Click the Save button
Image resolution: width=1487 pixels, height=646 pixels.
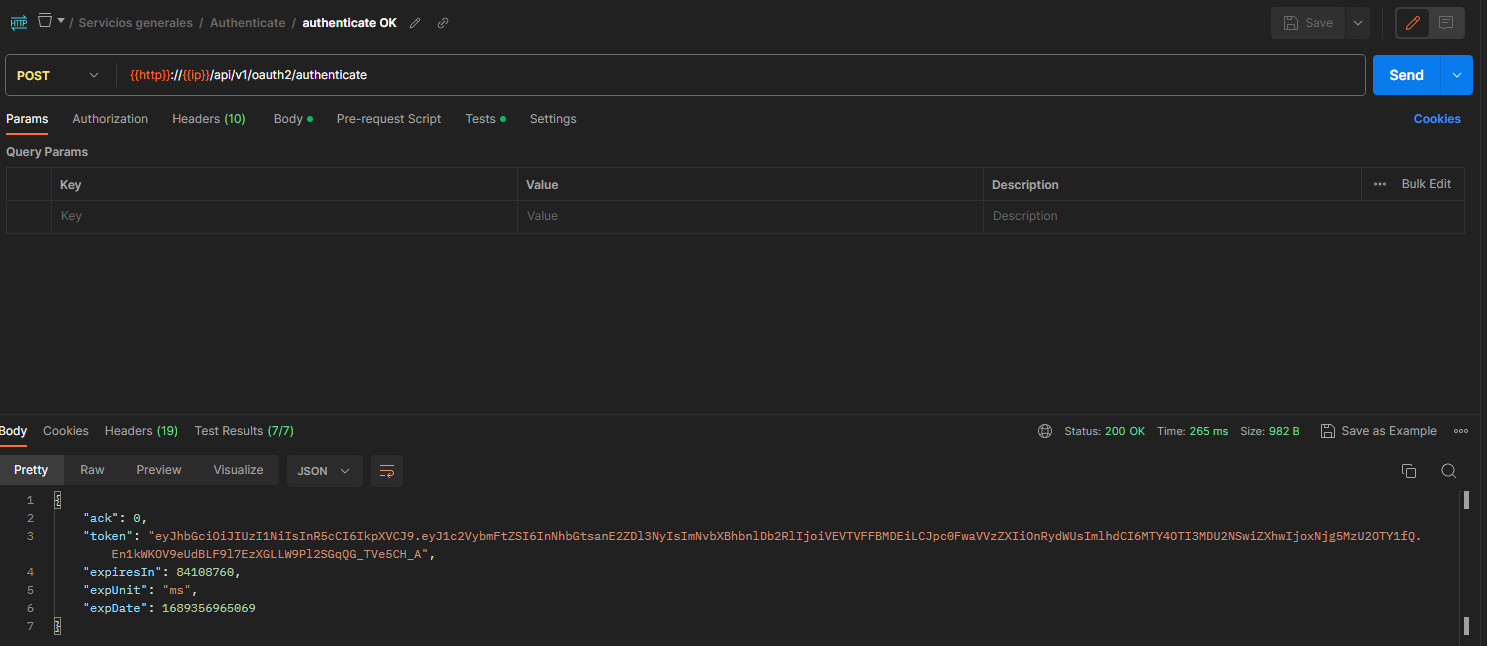click(1308, 23)
